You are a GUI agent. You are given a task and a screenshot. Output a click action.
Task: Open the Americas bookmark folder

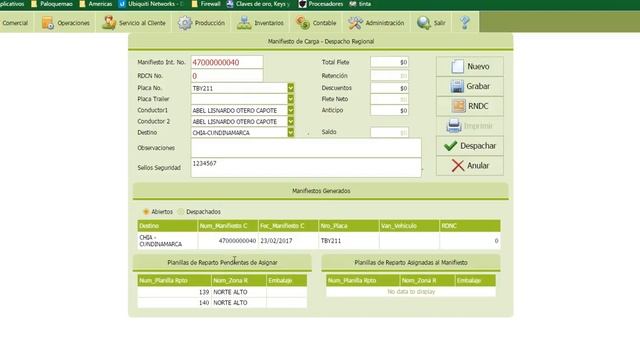click(x=96, y=4)
